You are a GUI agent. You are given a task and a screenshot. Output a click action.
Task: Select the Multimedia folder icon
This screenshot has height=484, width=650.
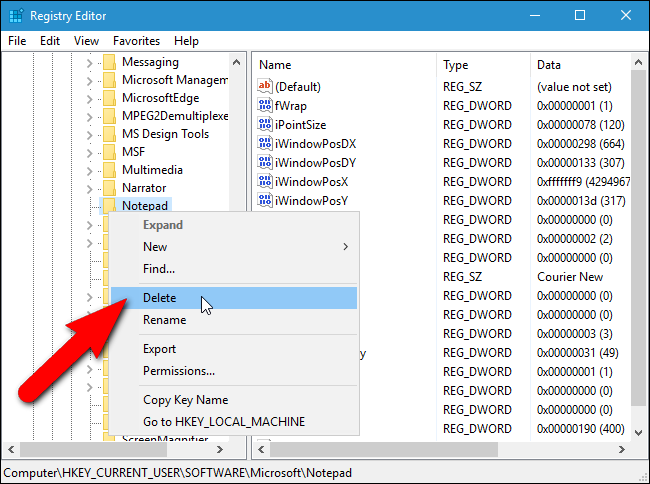point(109,170)
